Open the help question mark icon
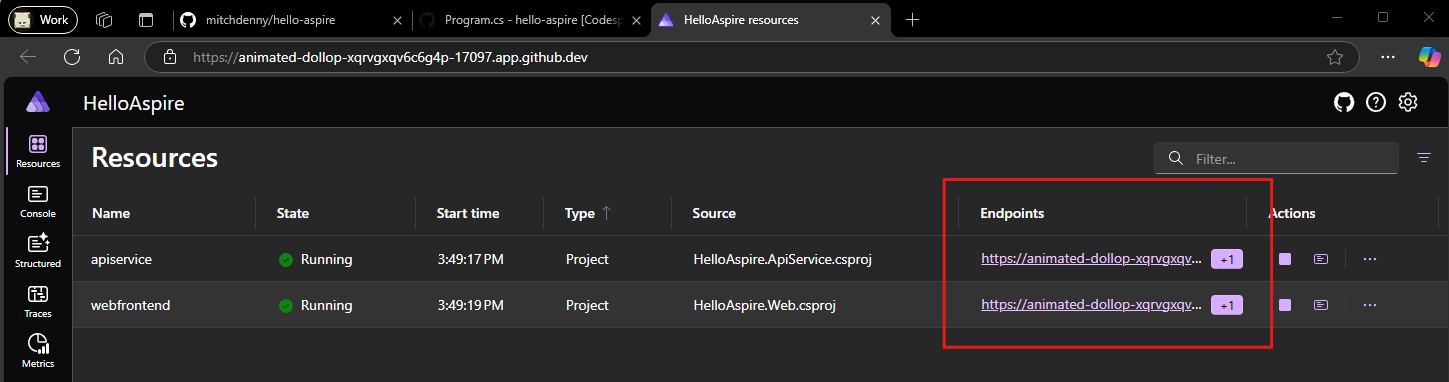 point(1376,102)
